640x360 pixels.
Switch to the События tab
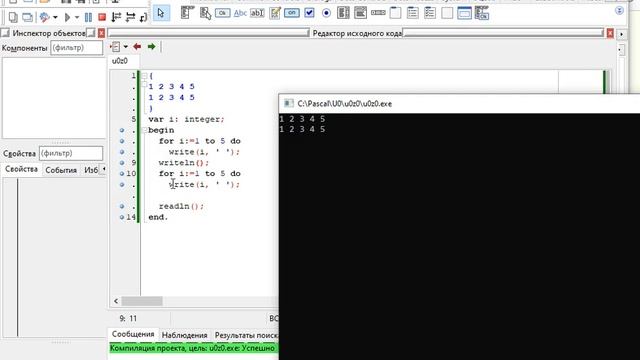click(x=61, y=170)
